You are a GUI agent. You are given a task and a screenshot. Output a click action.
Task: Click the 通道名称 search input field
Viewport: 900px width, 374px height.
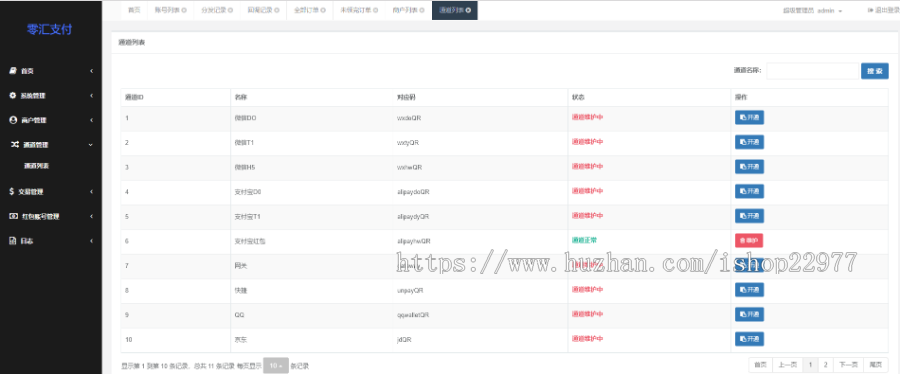coord(812,71)
